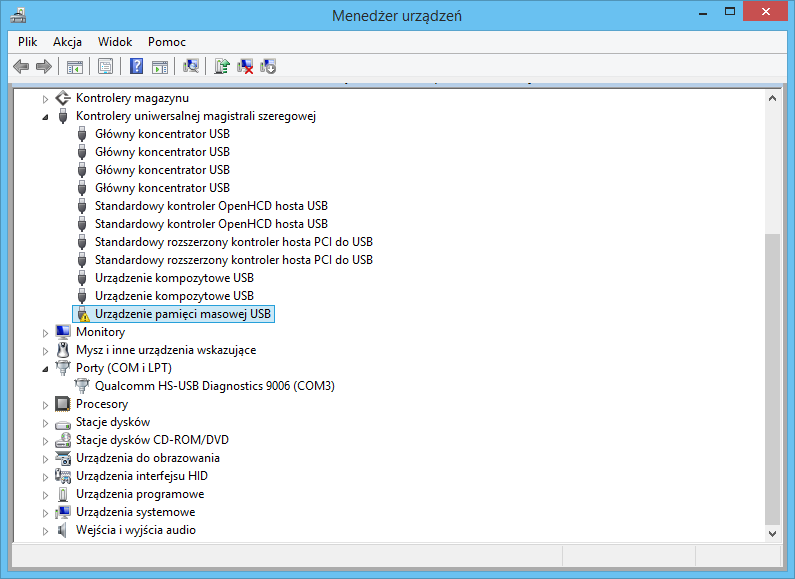
Task: Click the Scan for hardware changes icon
Action: pyautogui.click(x=191, y=66)
